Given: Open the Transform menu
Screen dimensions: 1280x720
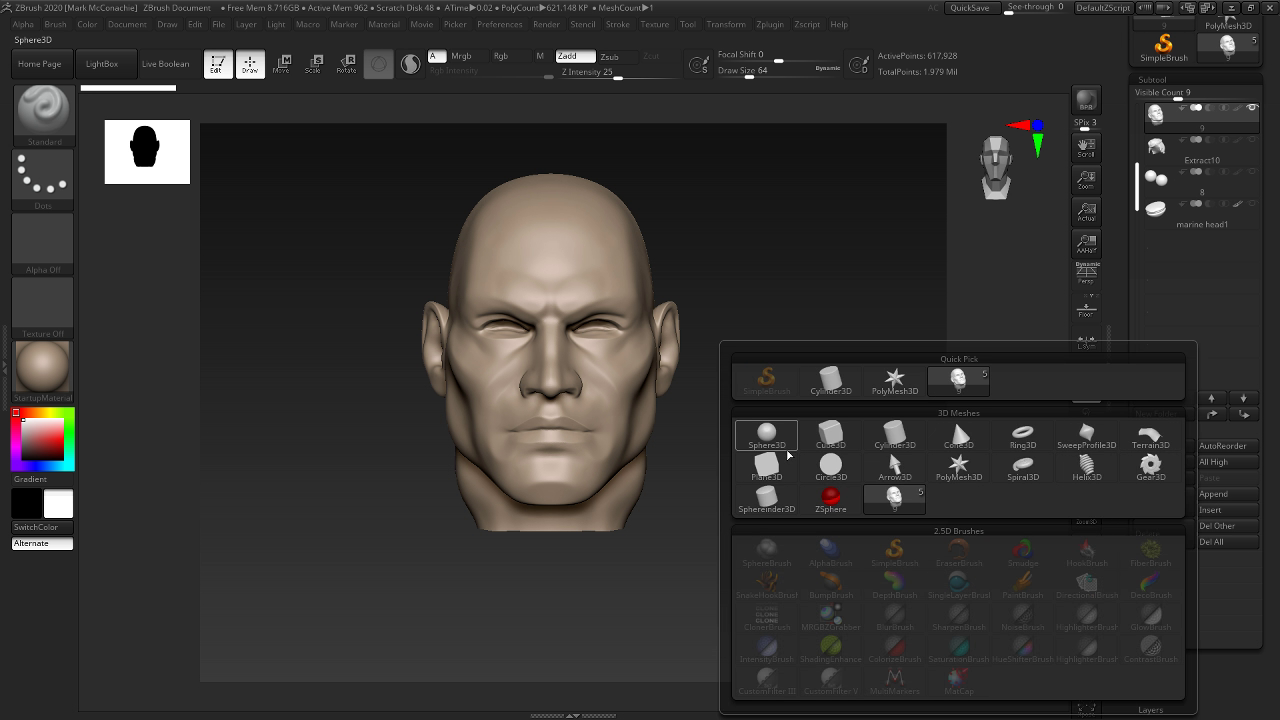Looking at the screenshot, I should (726, 24).
